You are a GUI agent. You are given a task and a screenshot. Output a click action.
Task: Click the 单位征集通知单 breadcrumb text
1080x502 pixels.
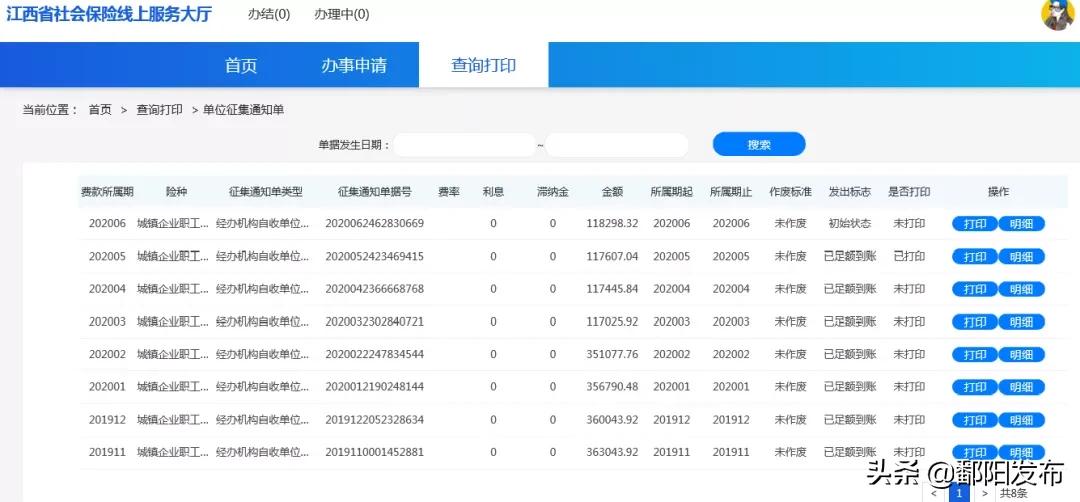click(x=243, y=109)
